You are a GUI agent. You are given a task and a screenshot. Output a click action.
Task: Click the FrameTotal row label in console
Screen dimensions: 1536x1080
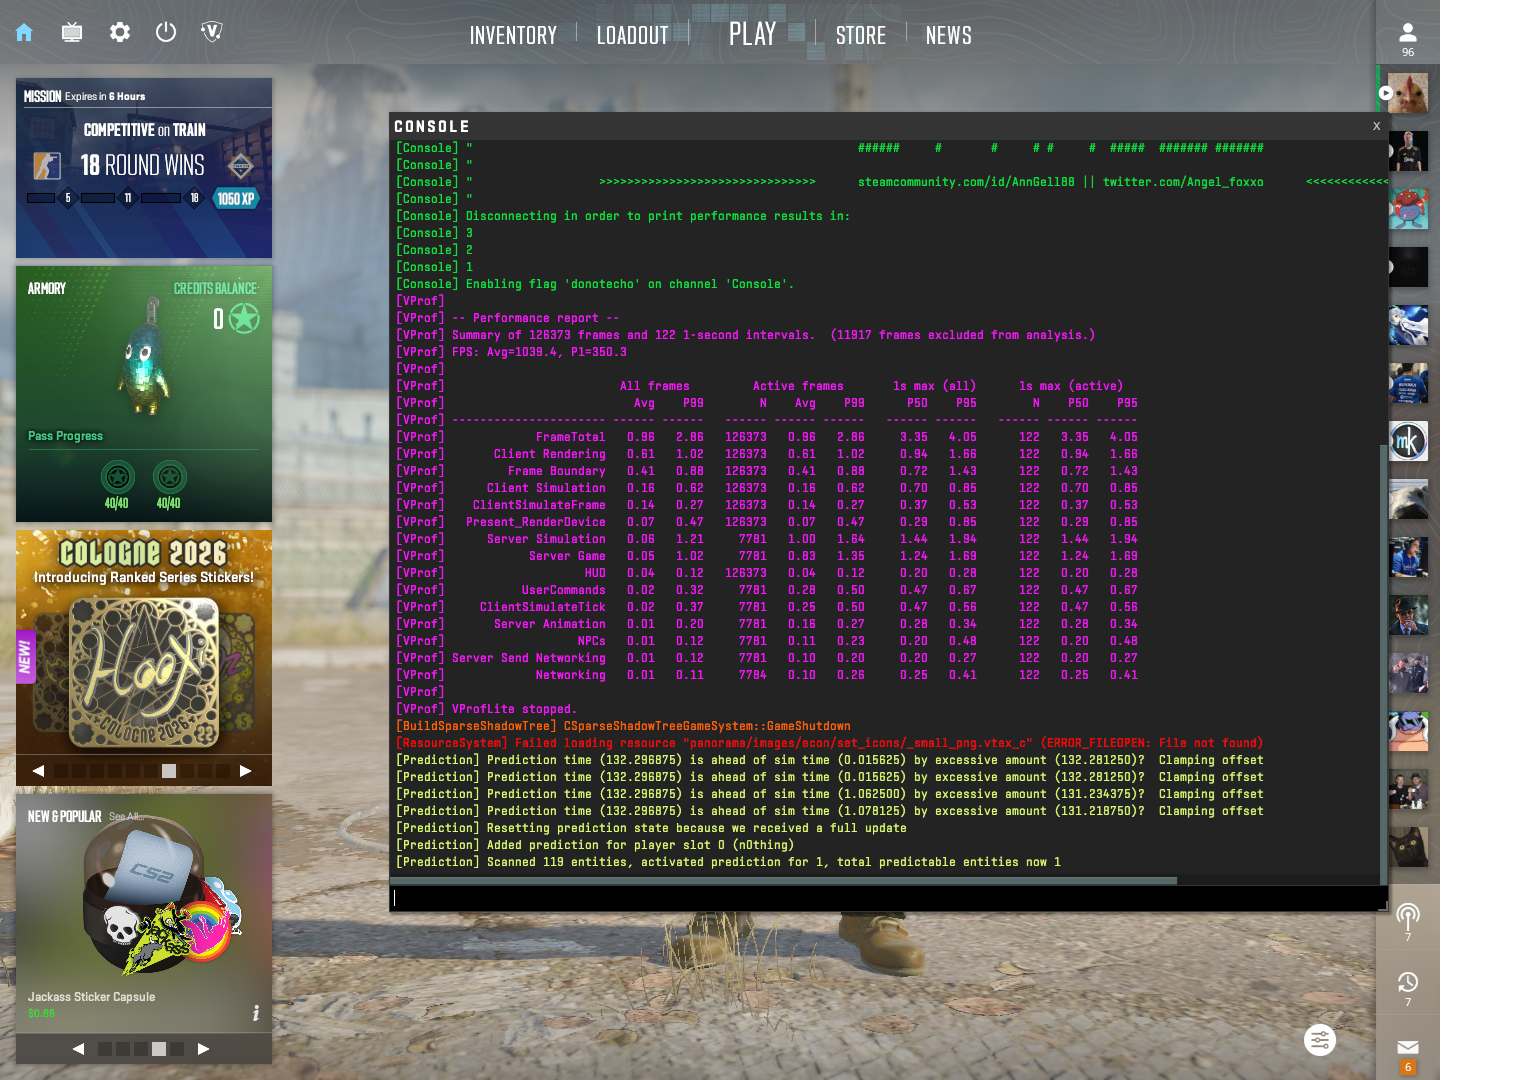[570, 437]
